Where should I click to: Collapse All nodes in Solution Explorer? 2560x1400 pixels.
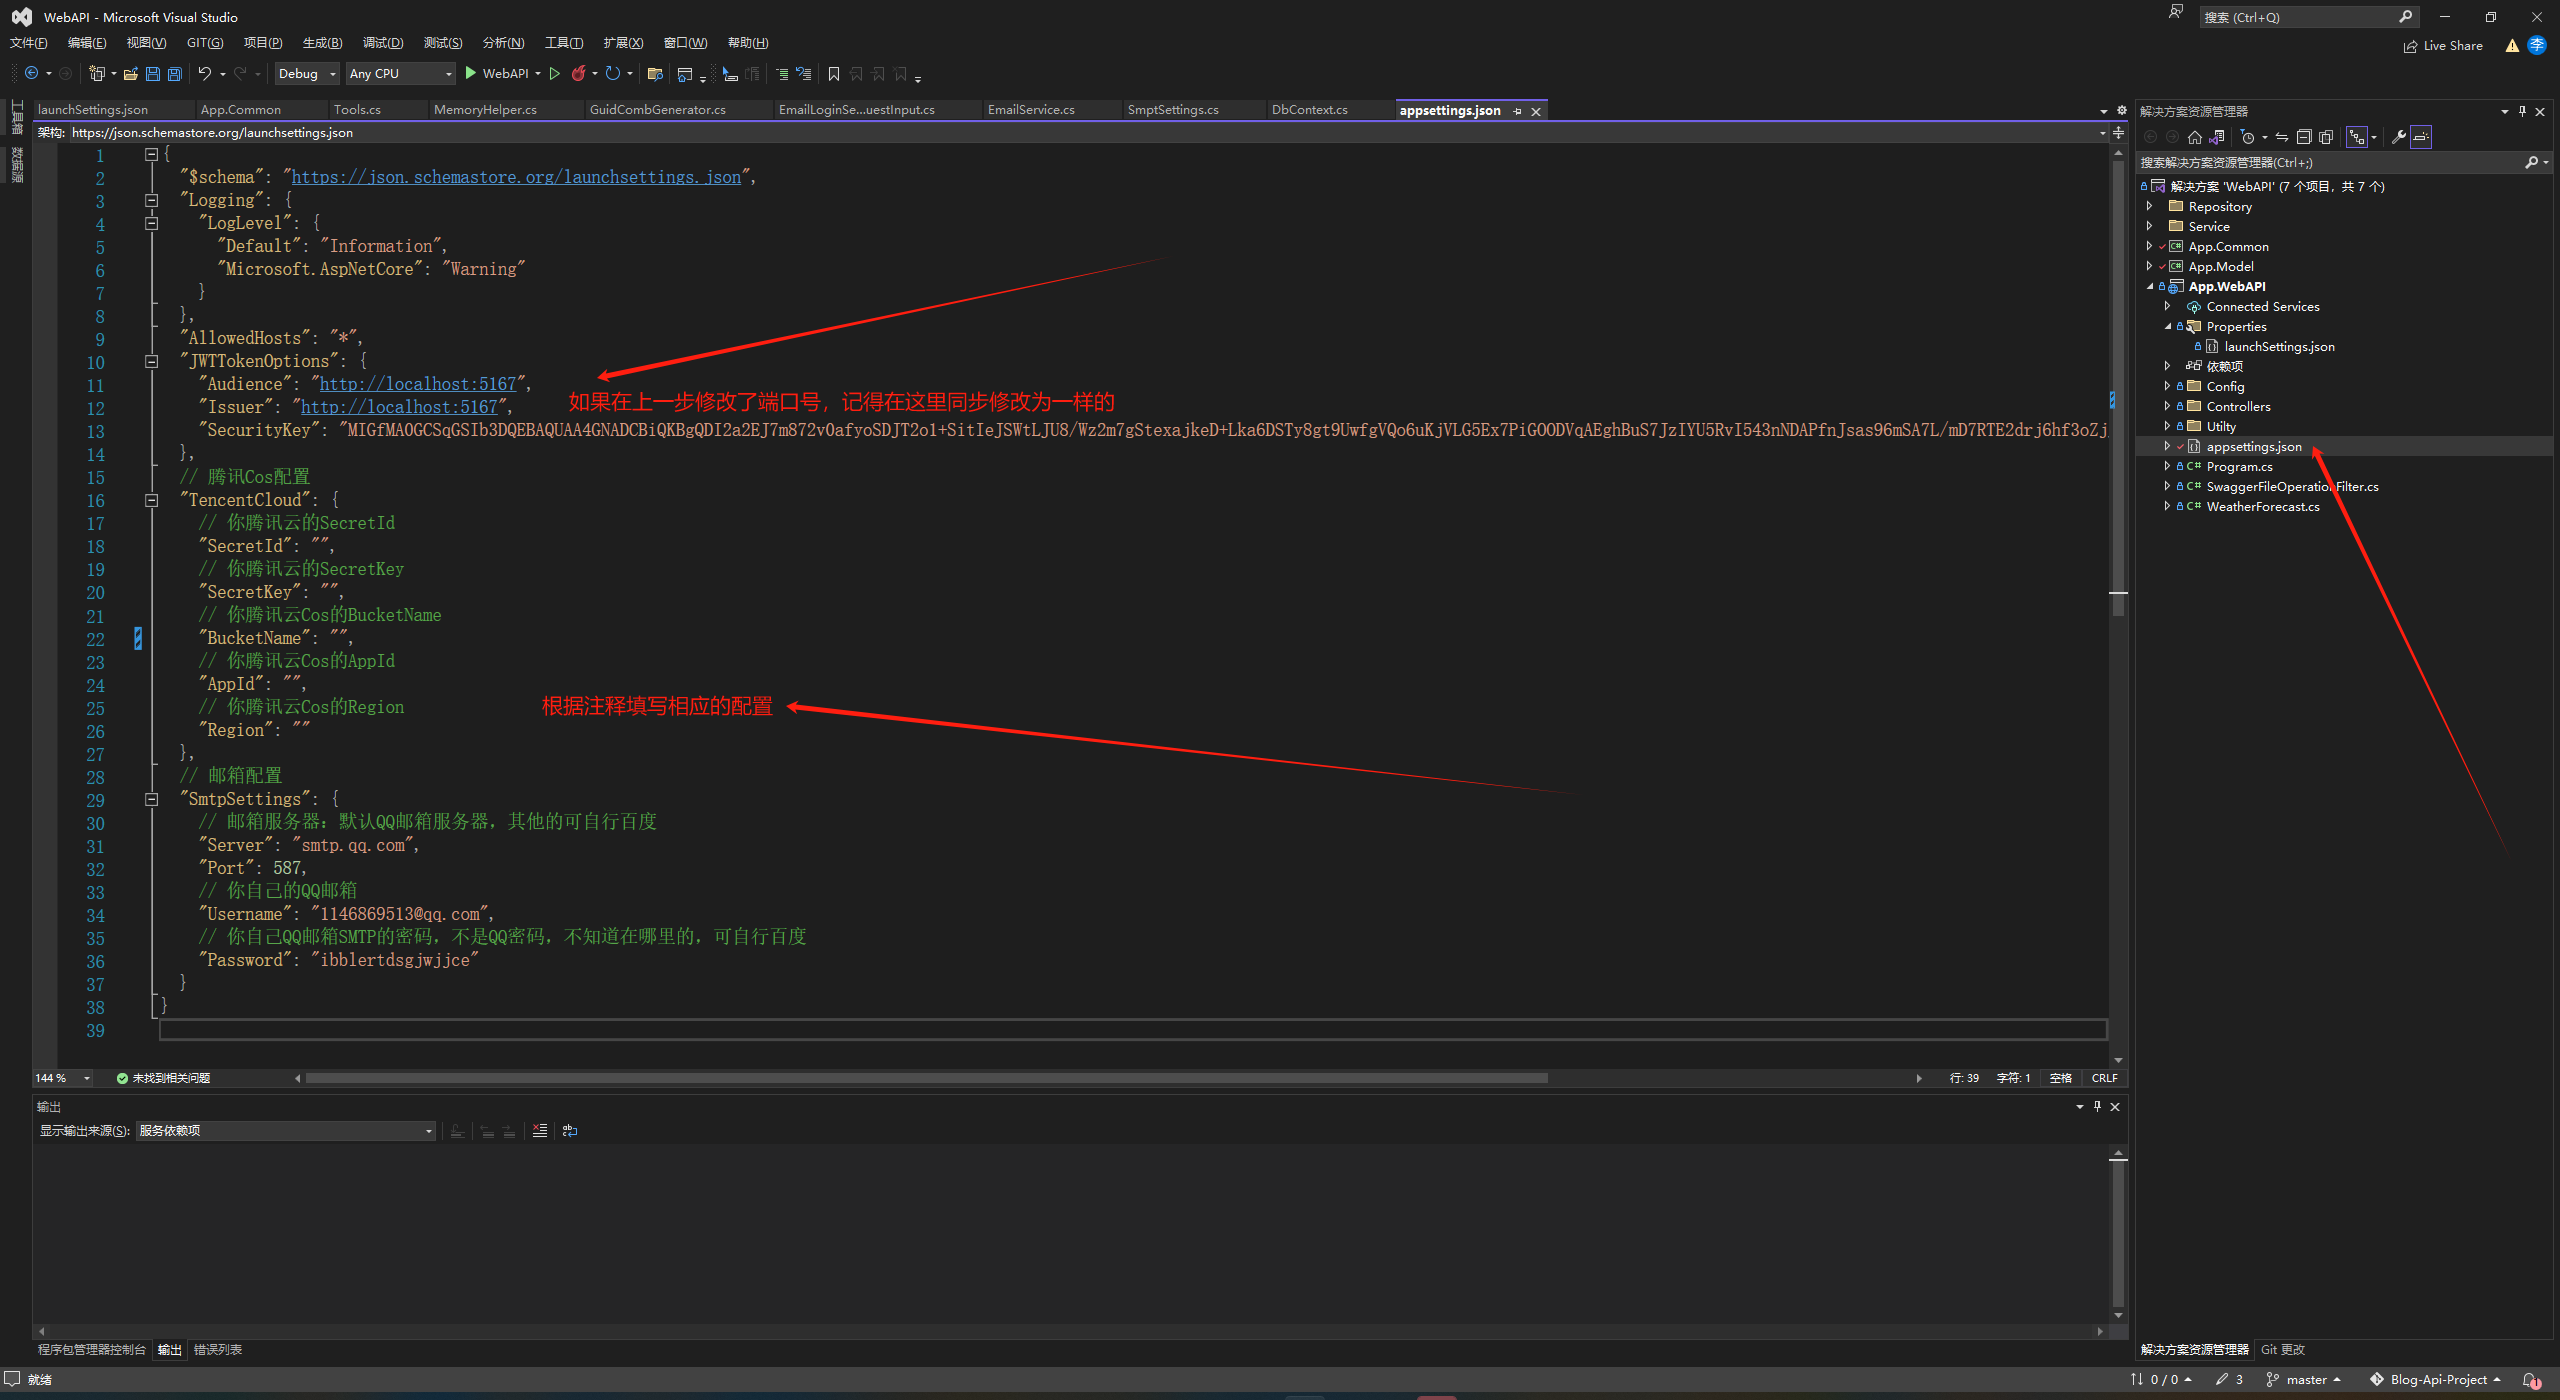coord(2304,137)
